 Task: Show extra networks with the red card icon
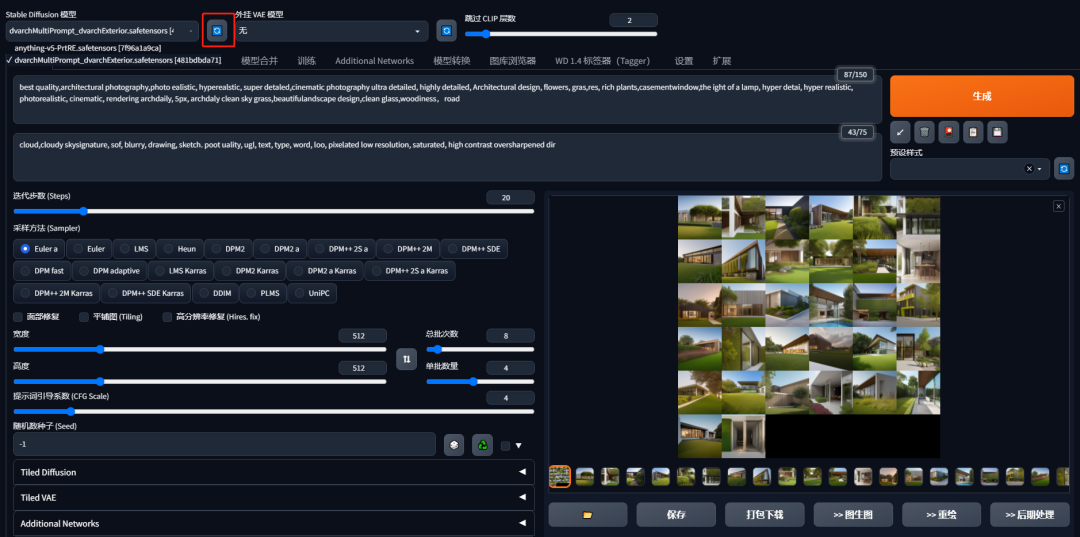click(949, 132)
